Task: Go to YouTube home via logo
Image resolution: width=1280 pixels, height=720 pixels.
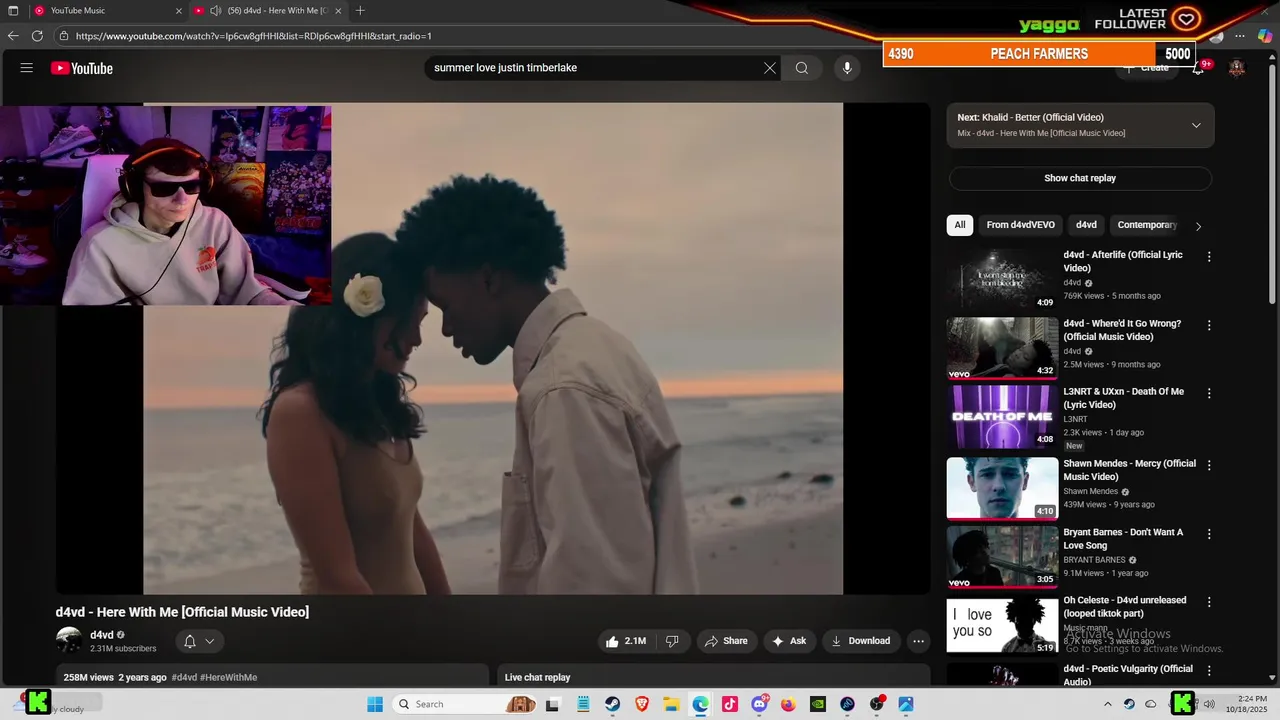Action: pos(82,68)
